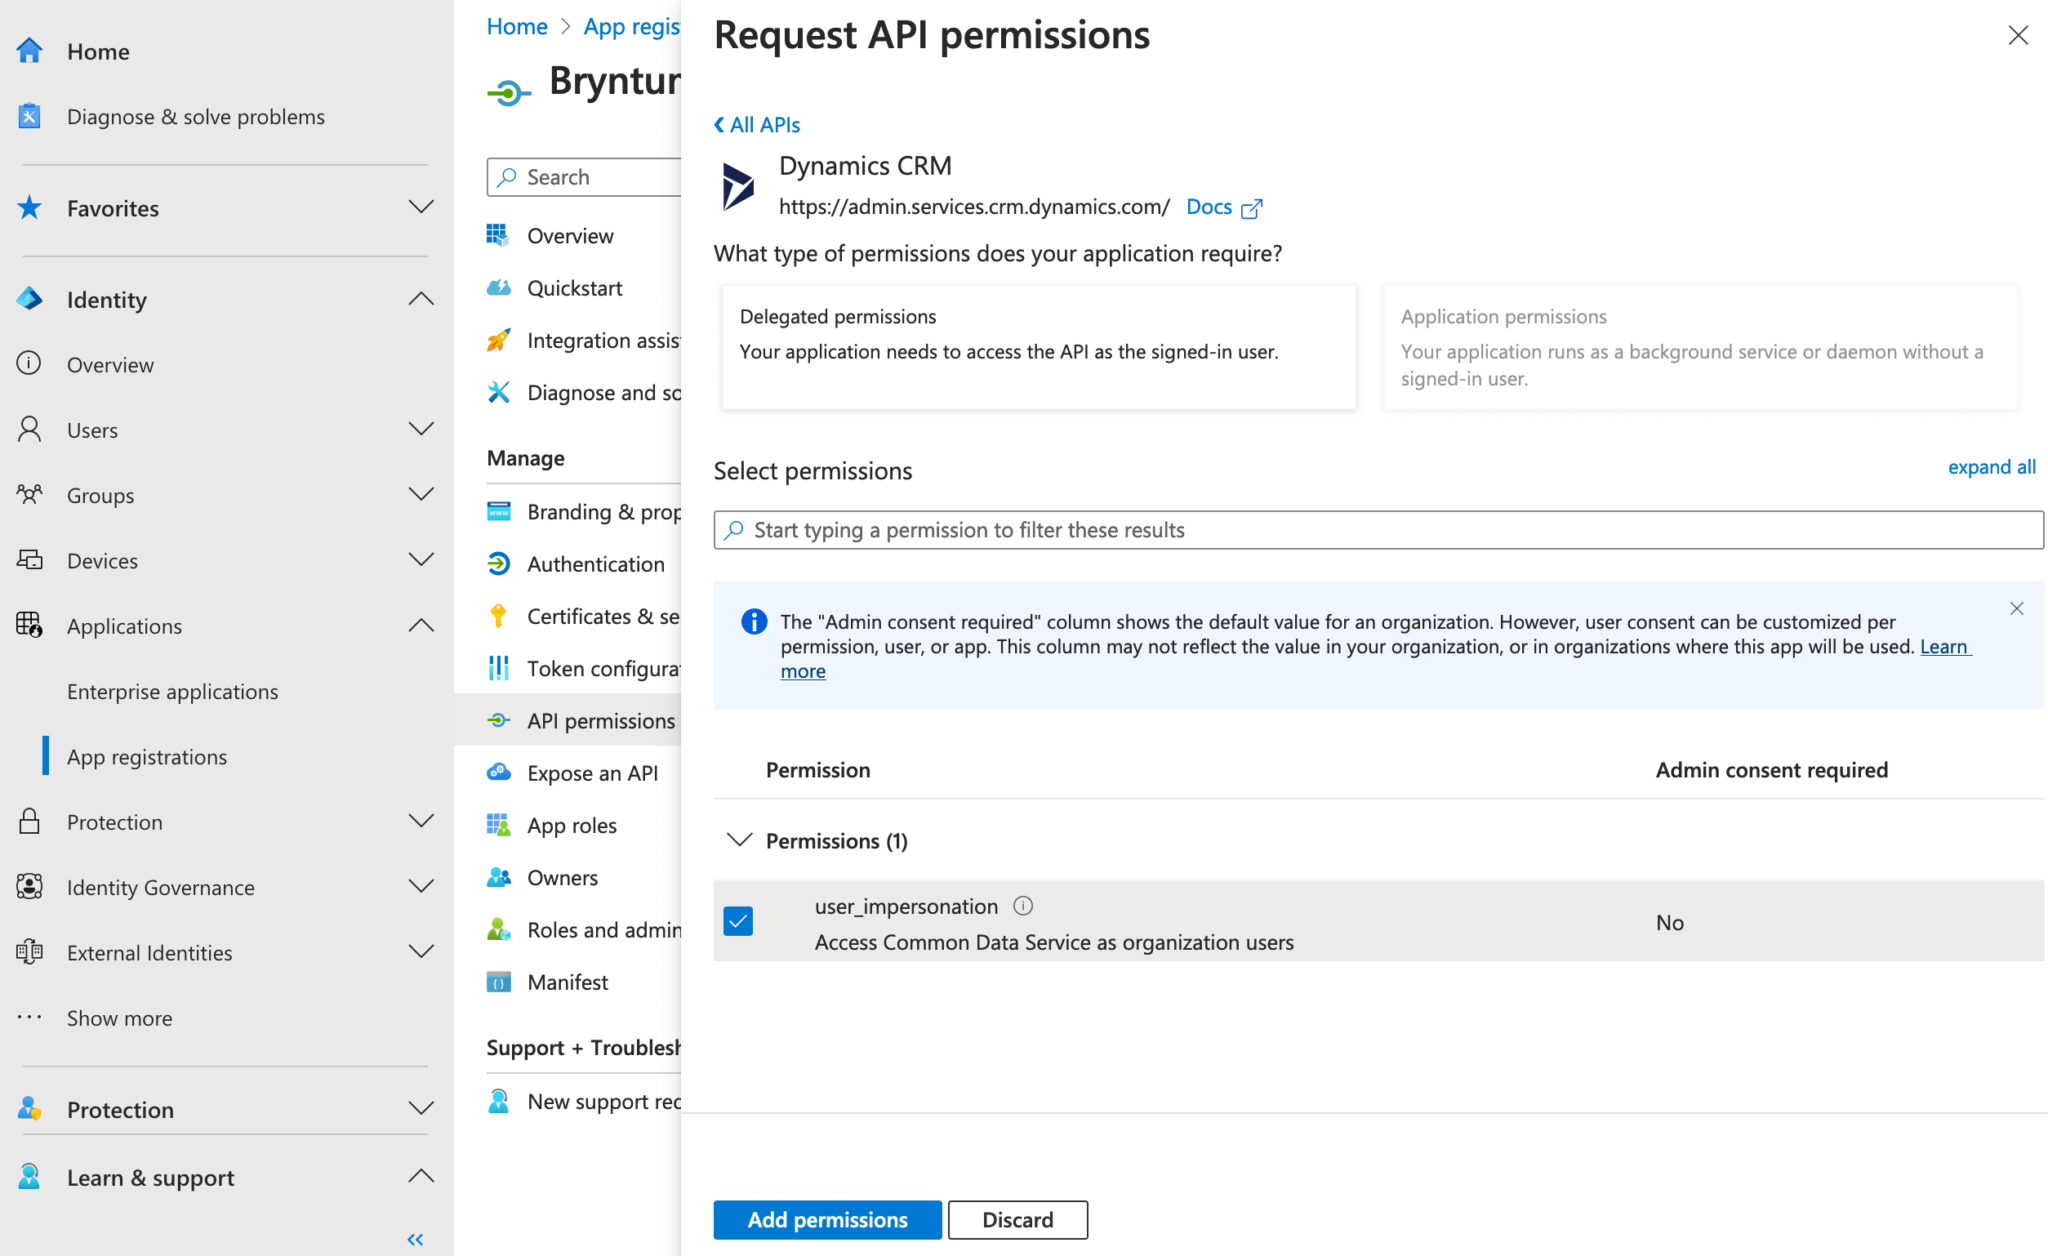Open the app Overview menu item
Screen dimensions: 2048x1256
pyautogui.click(x=570, y=236)
